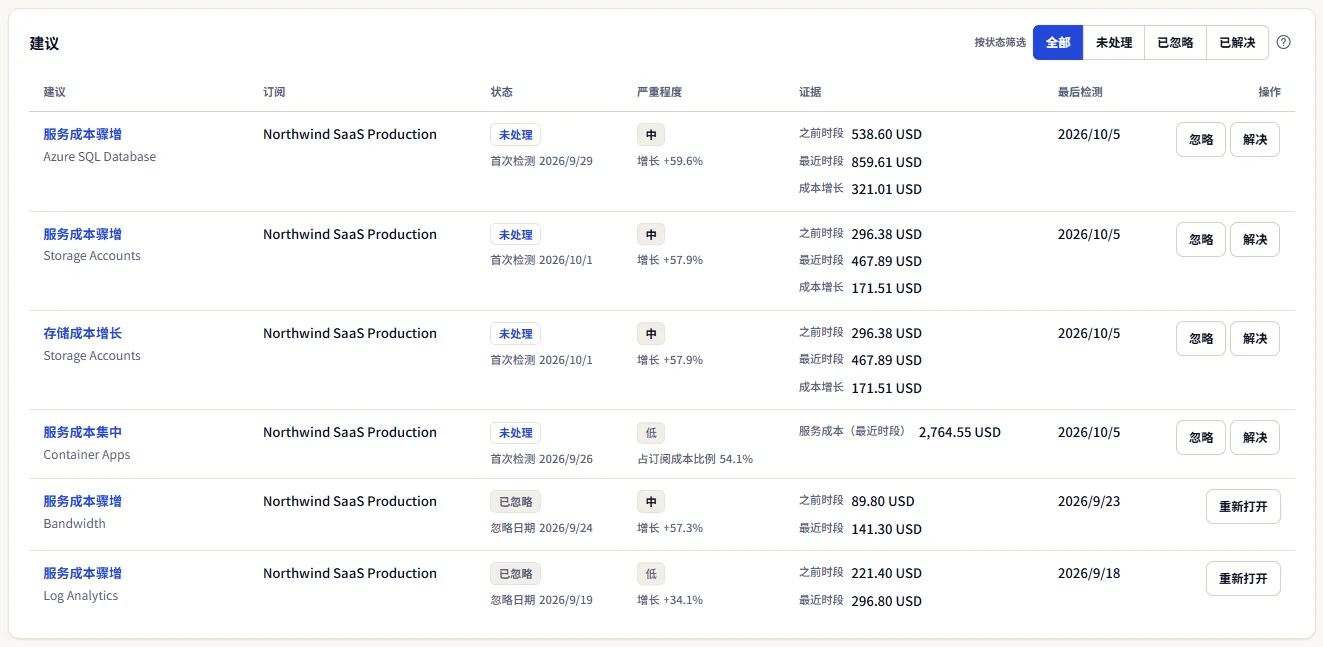Click the 低 severity badge for Log Analytics
Viewport: 1323px width, 647px height.
[x=651, y=574]
